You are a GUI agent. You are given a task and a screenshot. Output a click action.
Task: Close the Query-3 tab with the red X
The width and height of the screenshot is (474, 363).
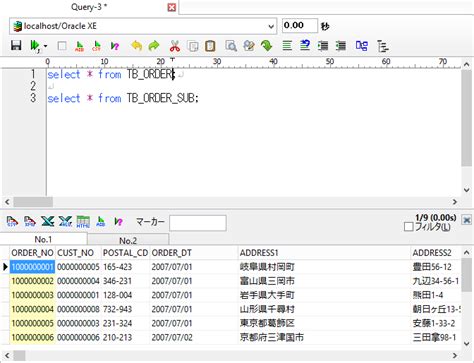coord(172,7)
